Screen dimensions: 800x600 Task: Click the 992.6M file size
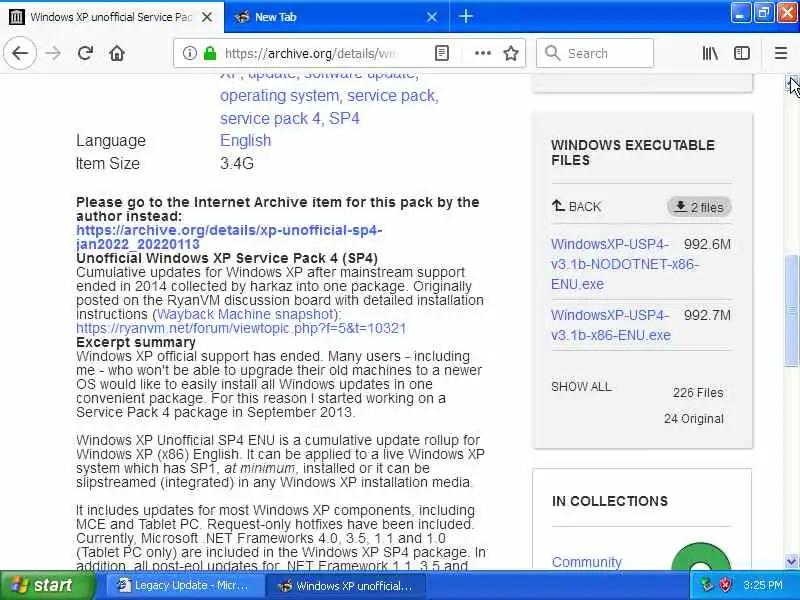click(x=707, y=244)
